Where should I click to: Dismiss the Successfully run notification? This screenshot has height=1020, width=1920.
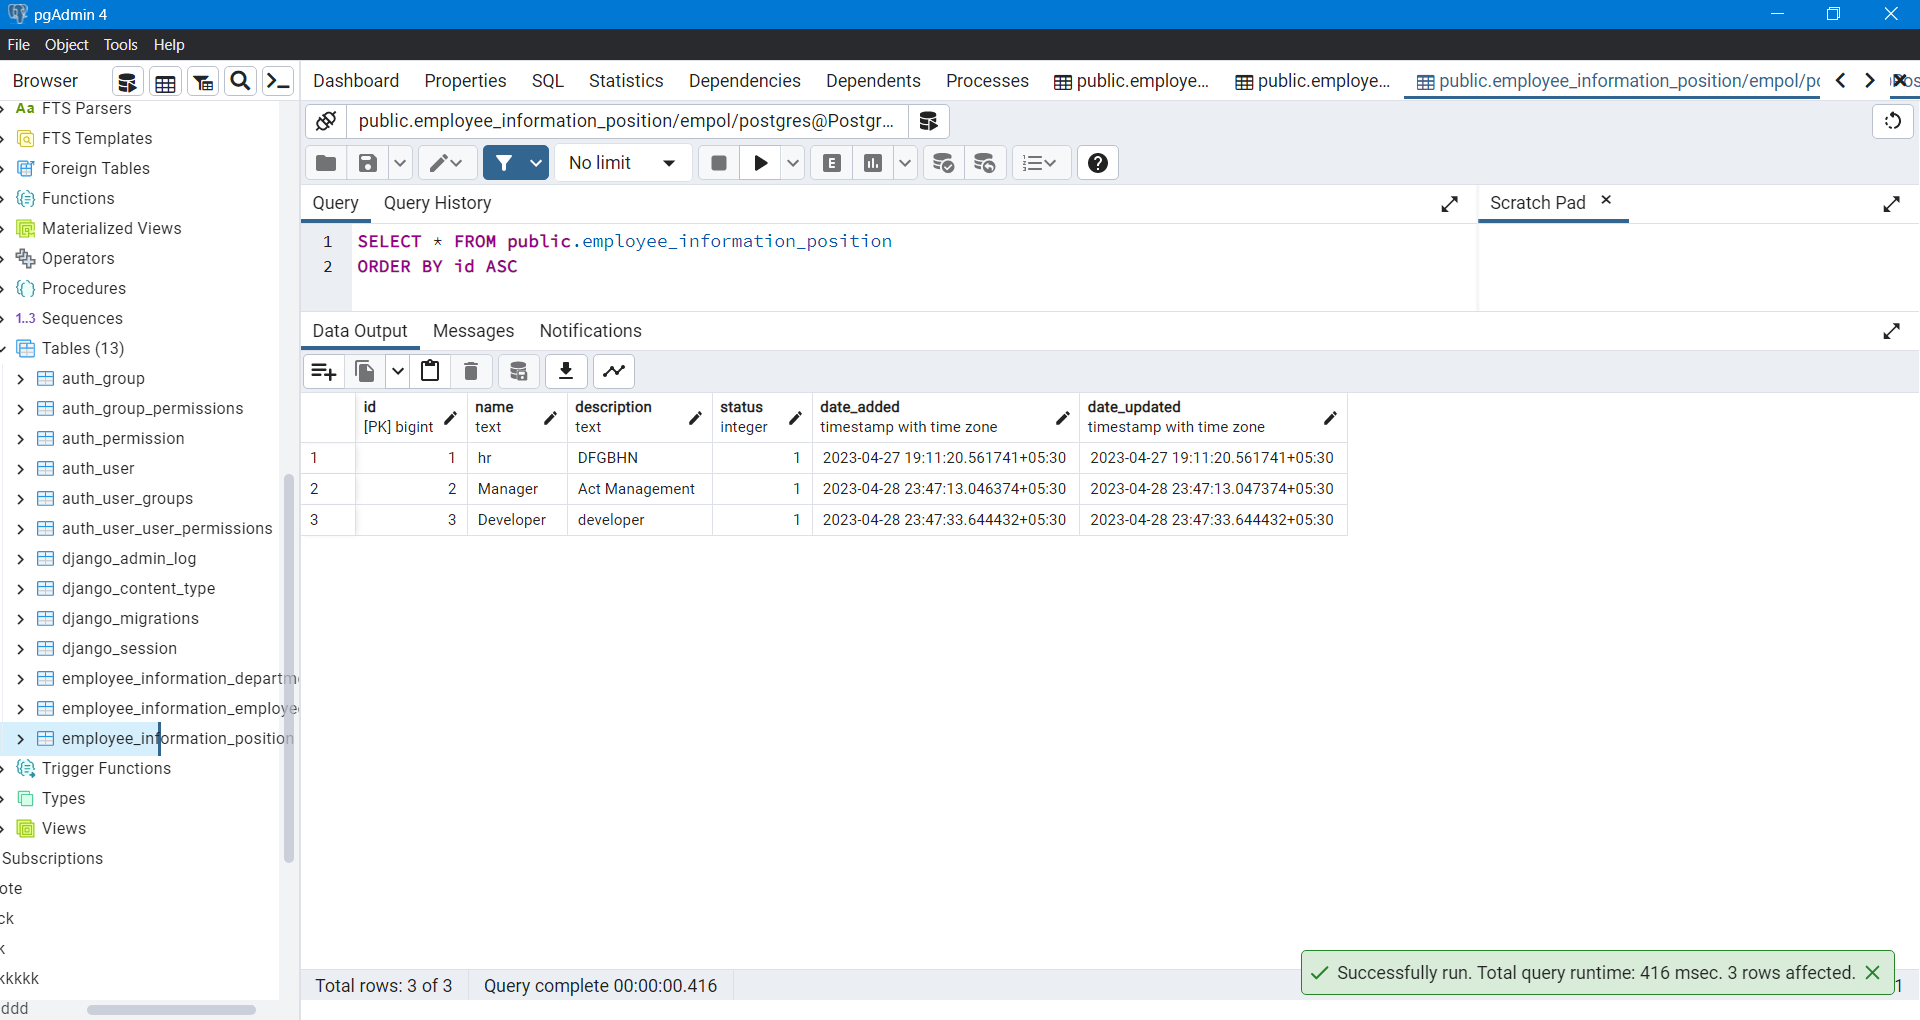(1873, 972)
